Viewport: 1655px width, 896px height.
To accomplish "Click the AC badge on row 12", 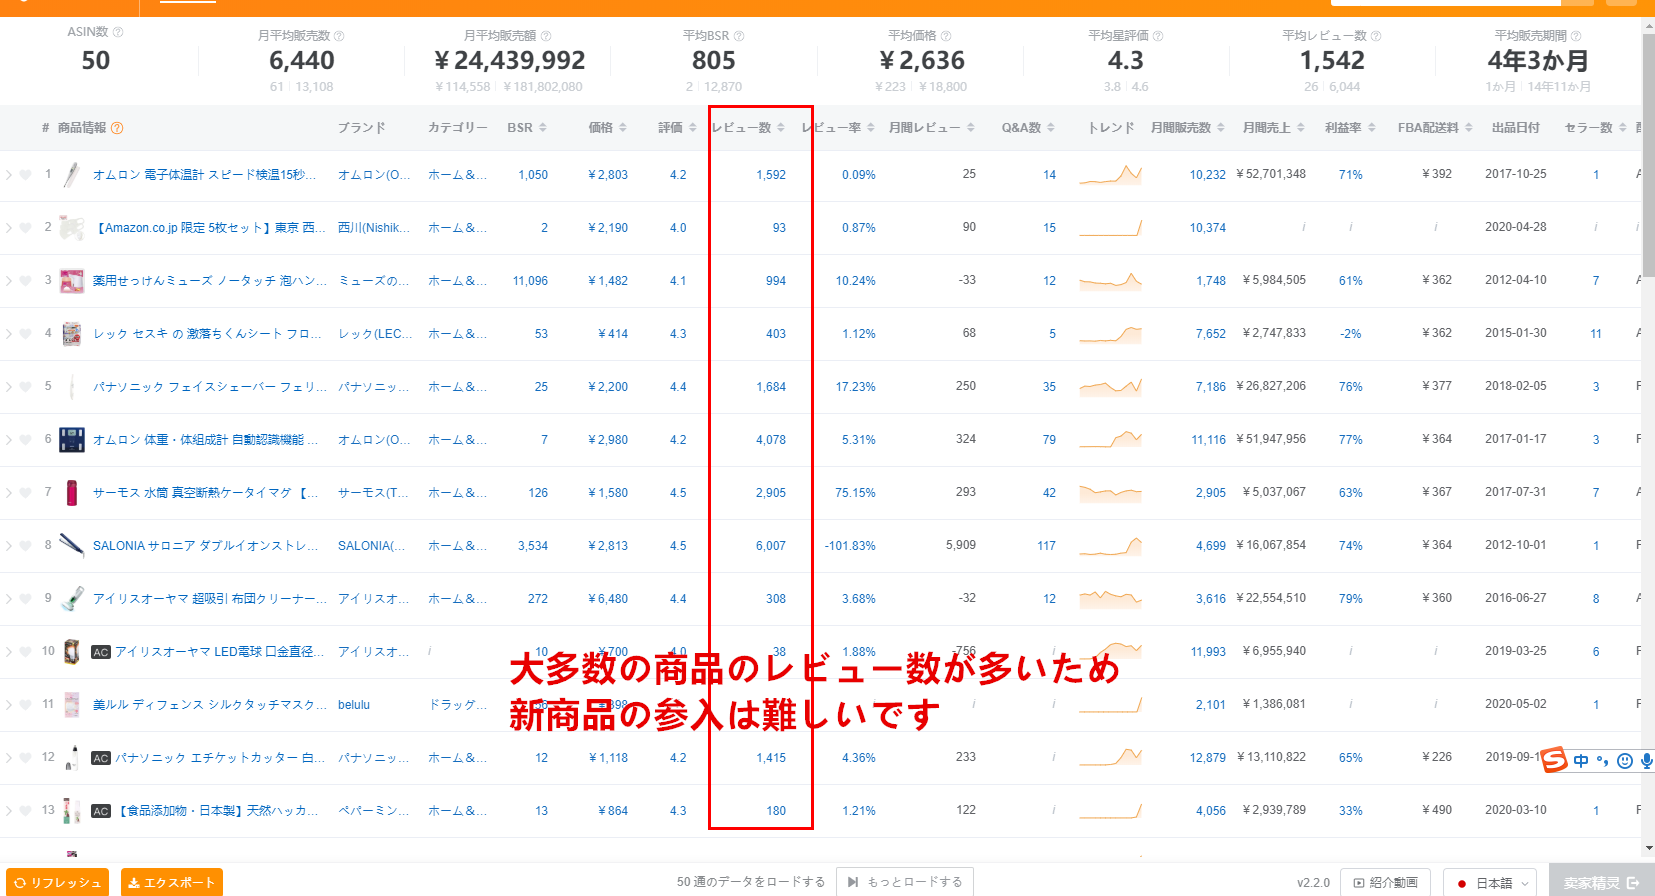I will pos(101,758).
